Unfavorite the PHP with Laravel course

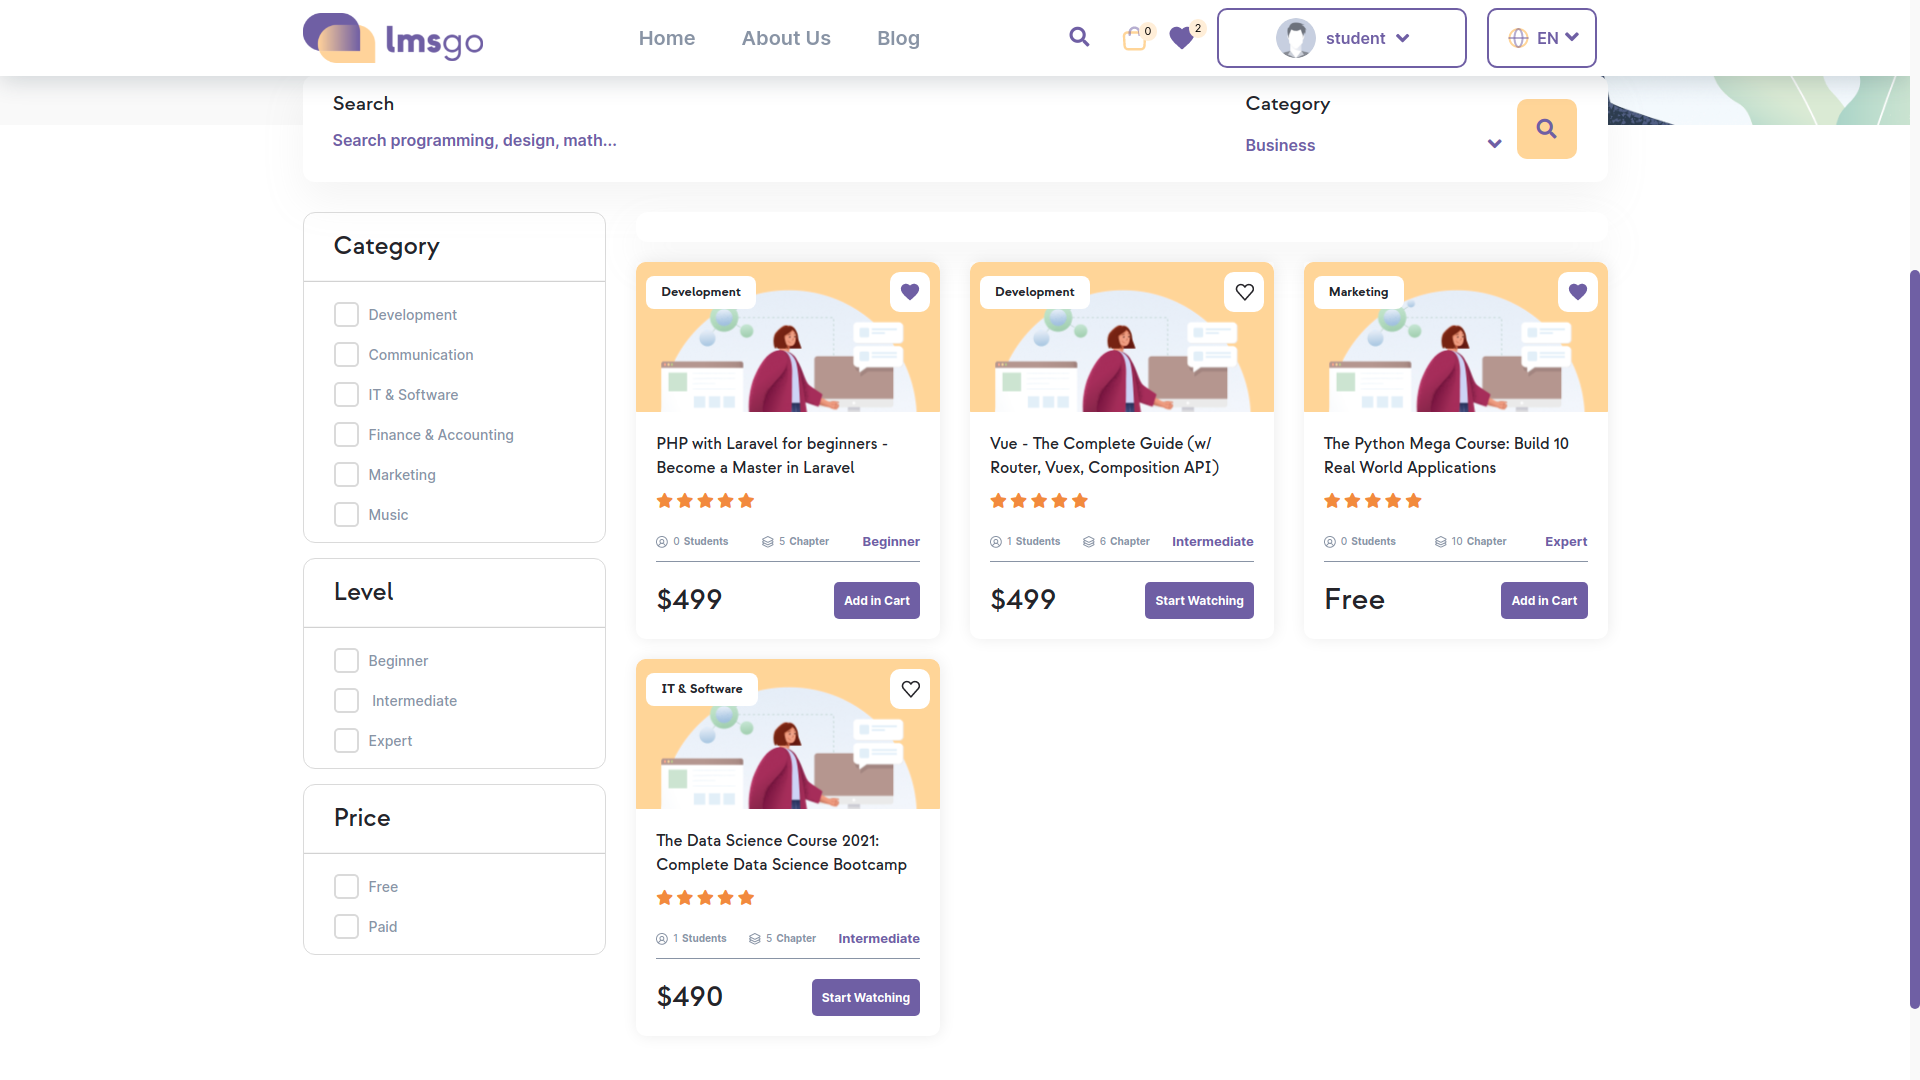point(909,292)
